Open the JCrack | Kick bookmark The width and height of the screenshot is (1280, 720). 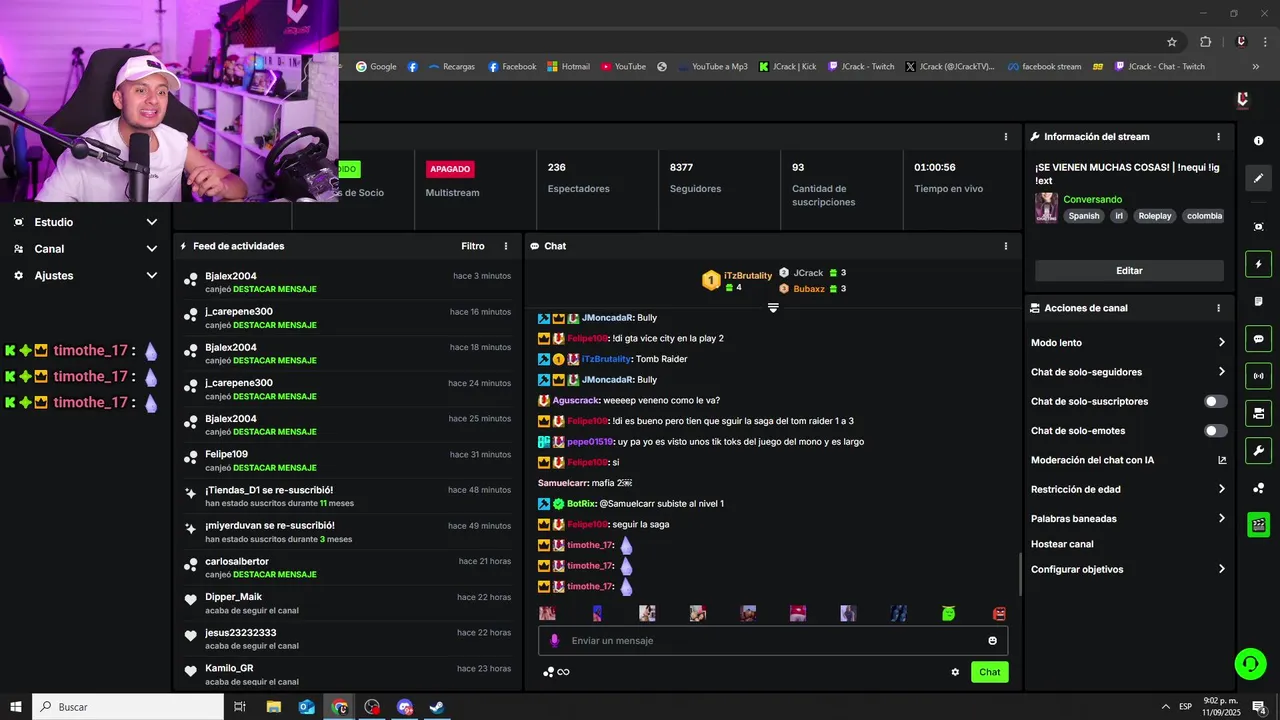point(787,67)
